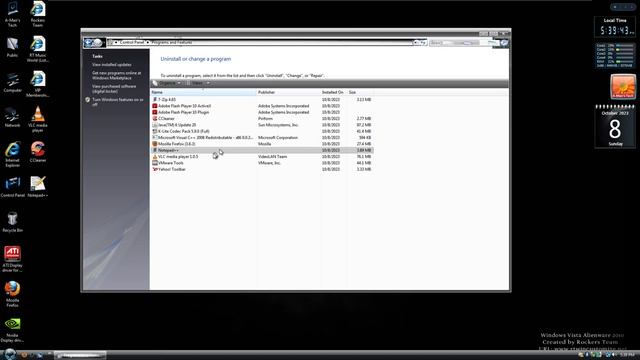
Task: Click the VMware, Inc. publisher cell
Action: pyautogui.click(x=269, y=163)
